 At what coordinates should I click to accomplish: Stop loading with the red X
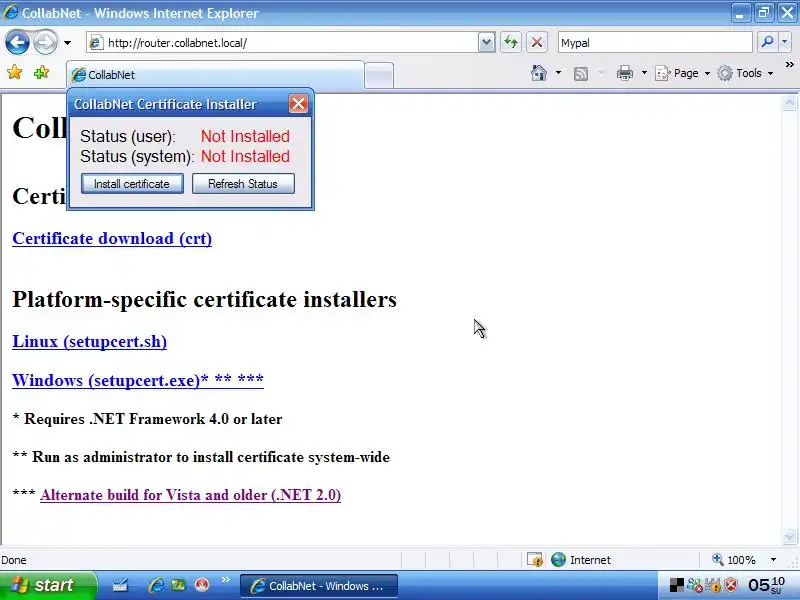(537, 42)
